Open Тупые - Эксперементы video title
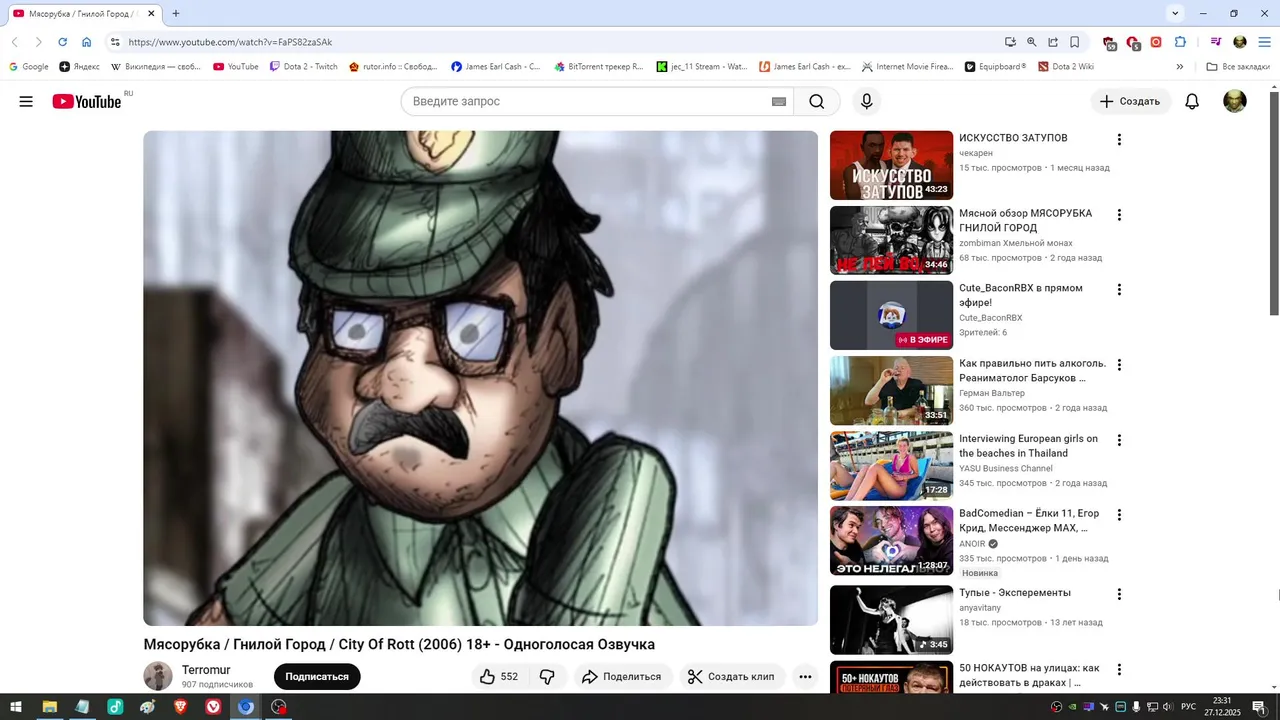The width and height of the screenshot is (1280, 720). [x=1015, y=593]
